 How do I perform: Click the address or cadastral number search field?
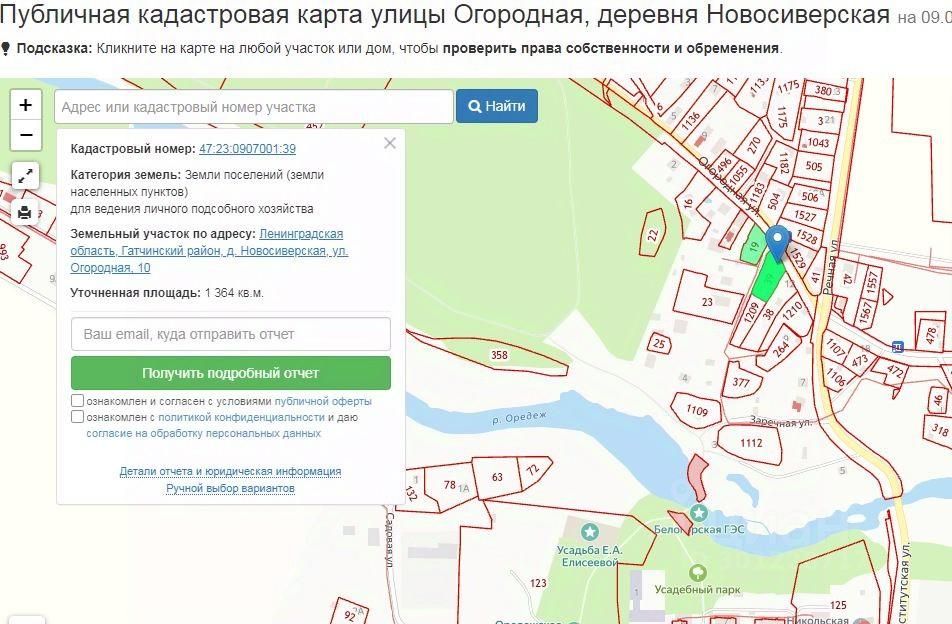coord(254,107)
